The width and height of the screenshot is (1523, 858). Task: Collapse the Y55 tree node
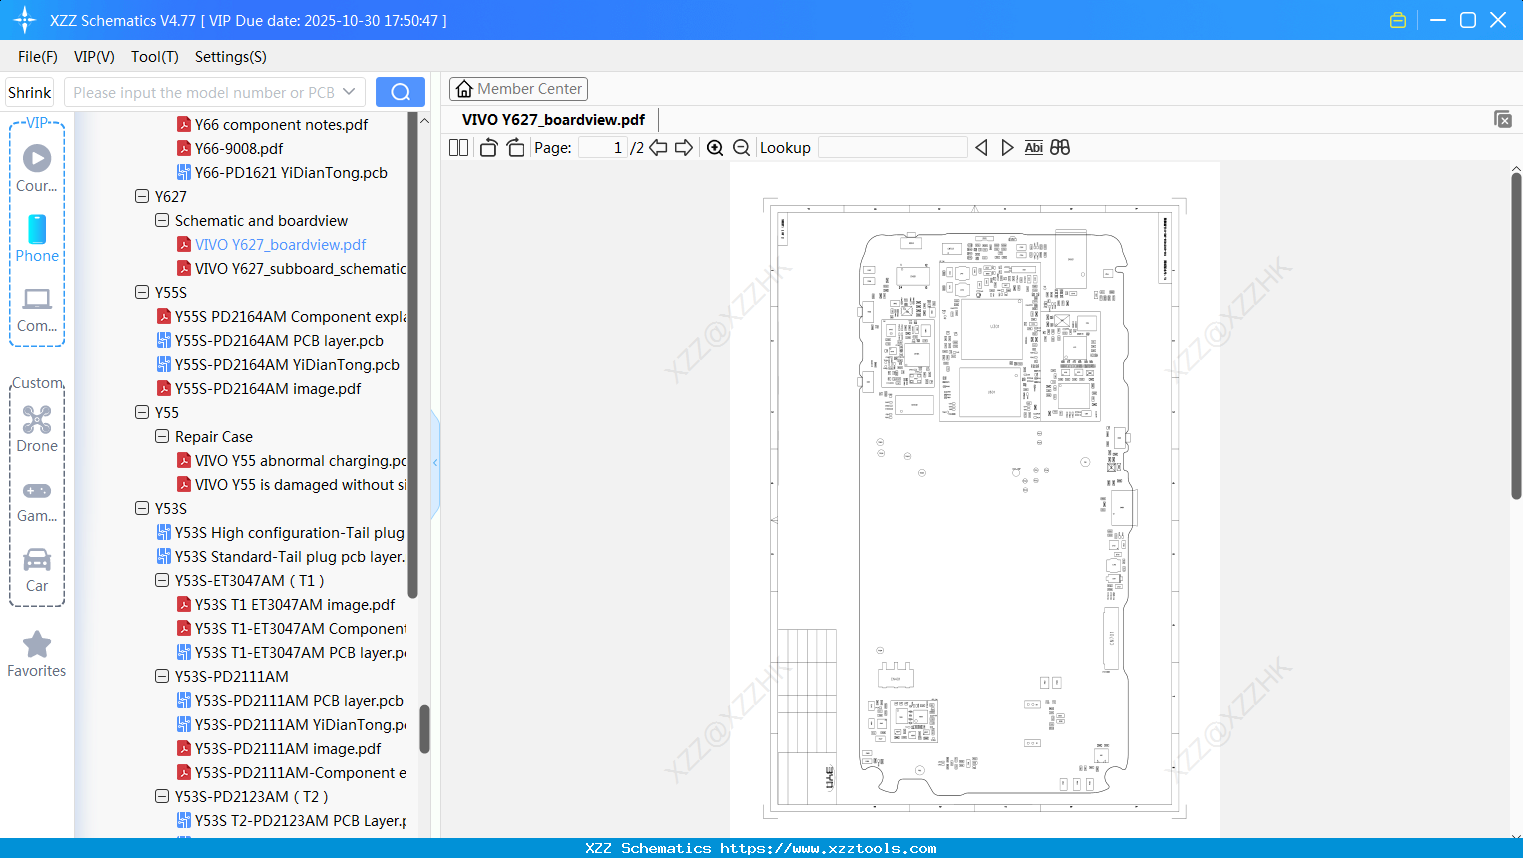tap(142, 413)
